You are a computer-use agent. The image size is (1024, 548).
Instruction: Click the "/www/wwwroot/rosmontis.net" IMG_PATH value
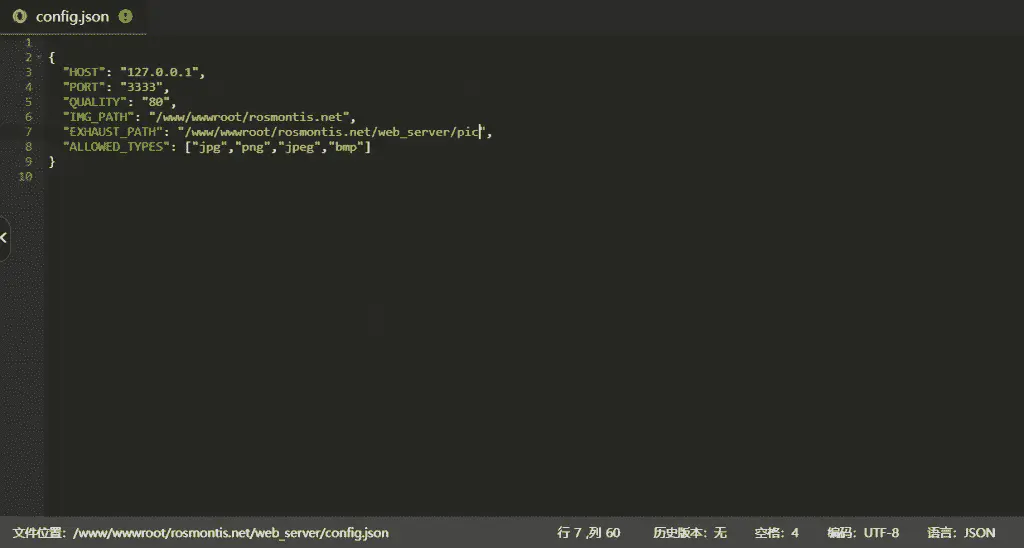coord(249,118)
